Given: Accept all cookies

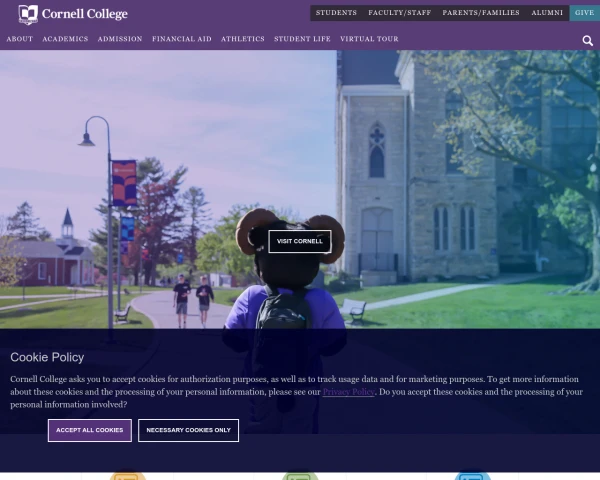Looking at the screenshot, I should 90,430.
